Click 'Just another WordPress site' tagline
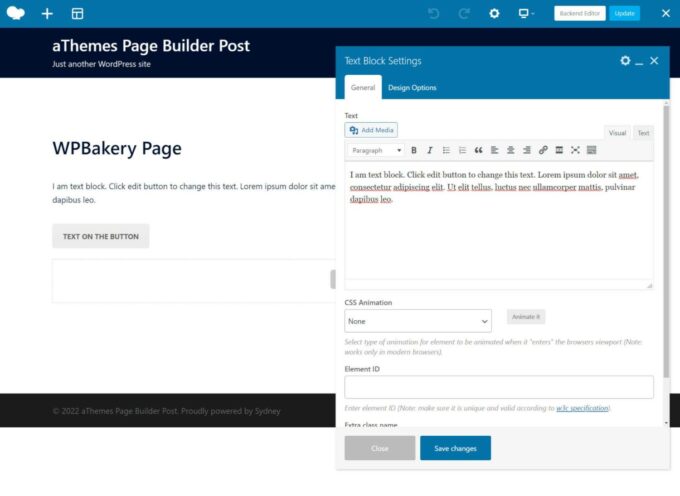Image resolution: width=680 pixels, height=496 pixels. point(101,64)
